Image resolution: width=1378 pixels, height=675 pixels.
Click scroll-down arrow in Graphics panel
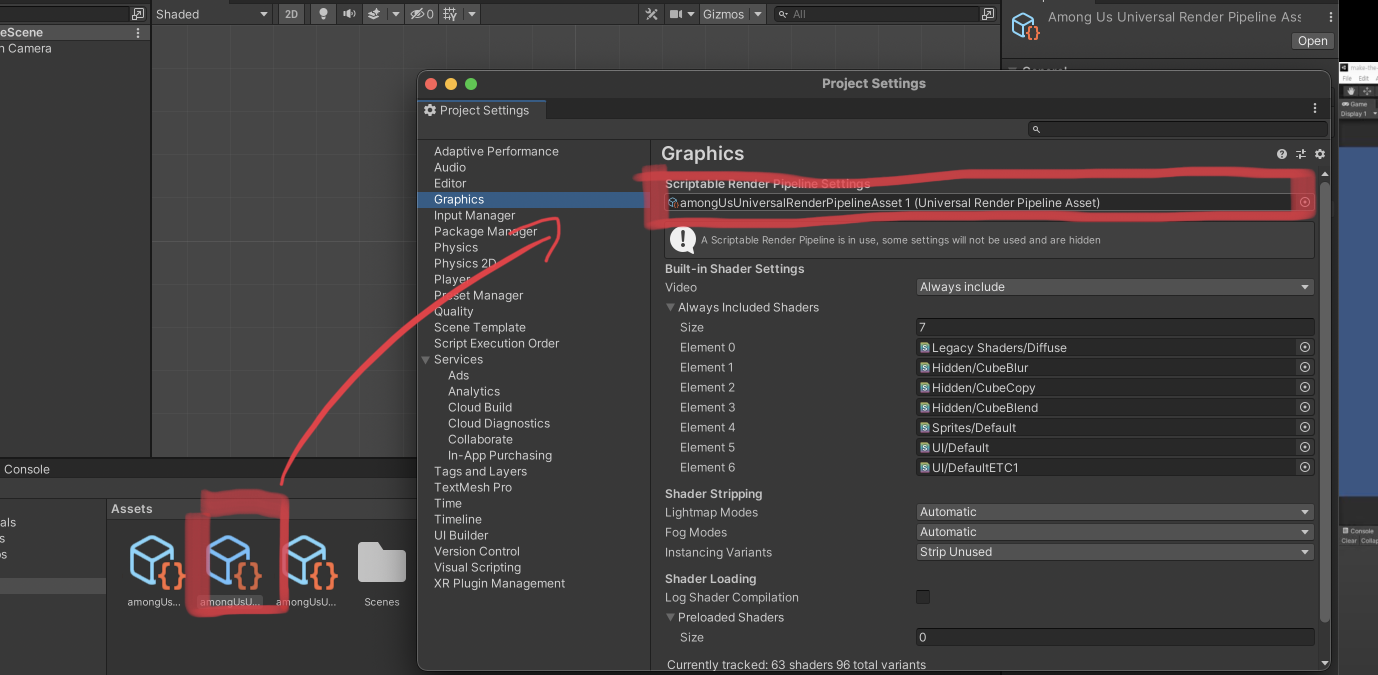tap(1325, 663)
